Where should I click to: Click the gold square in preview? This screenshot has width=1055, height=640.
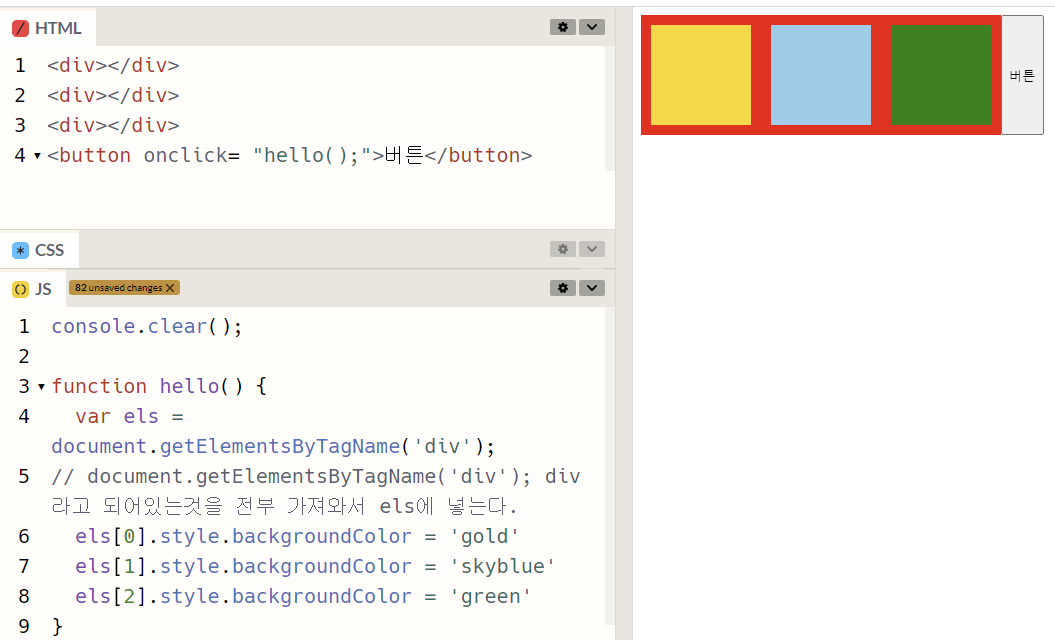[700, 75]
